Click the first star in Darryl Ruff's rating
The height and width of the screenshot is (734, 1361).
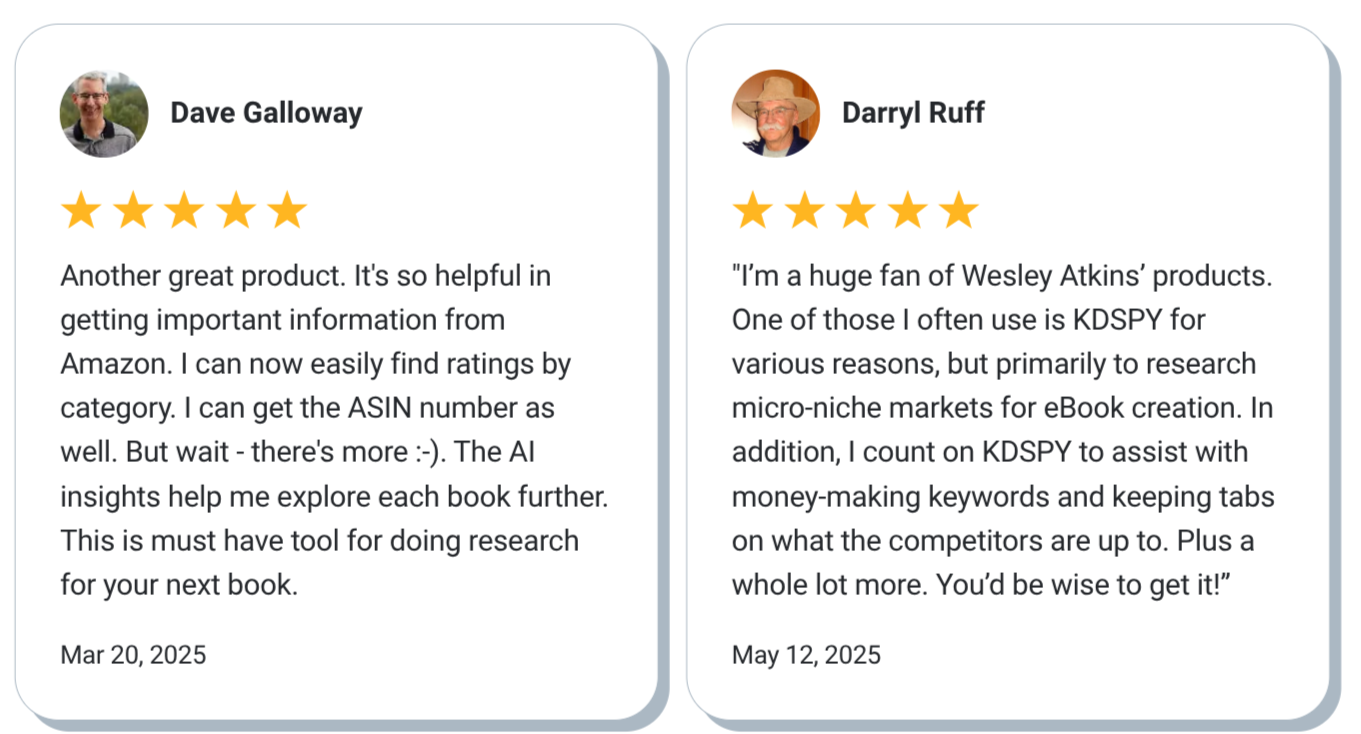coord(752,211)
